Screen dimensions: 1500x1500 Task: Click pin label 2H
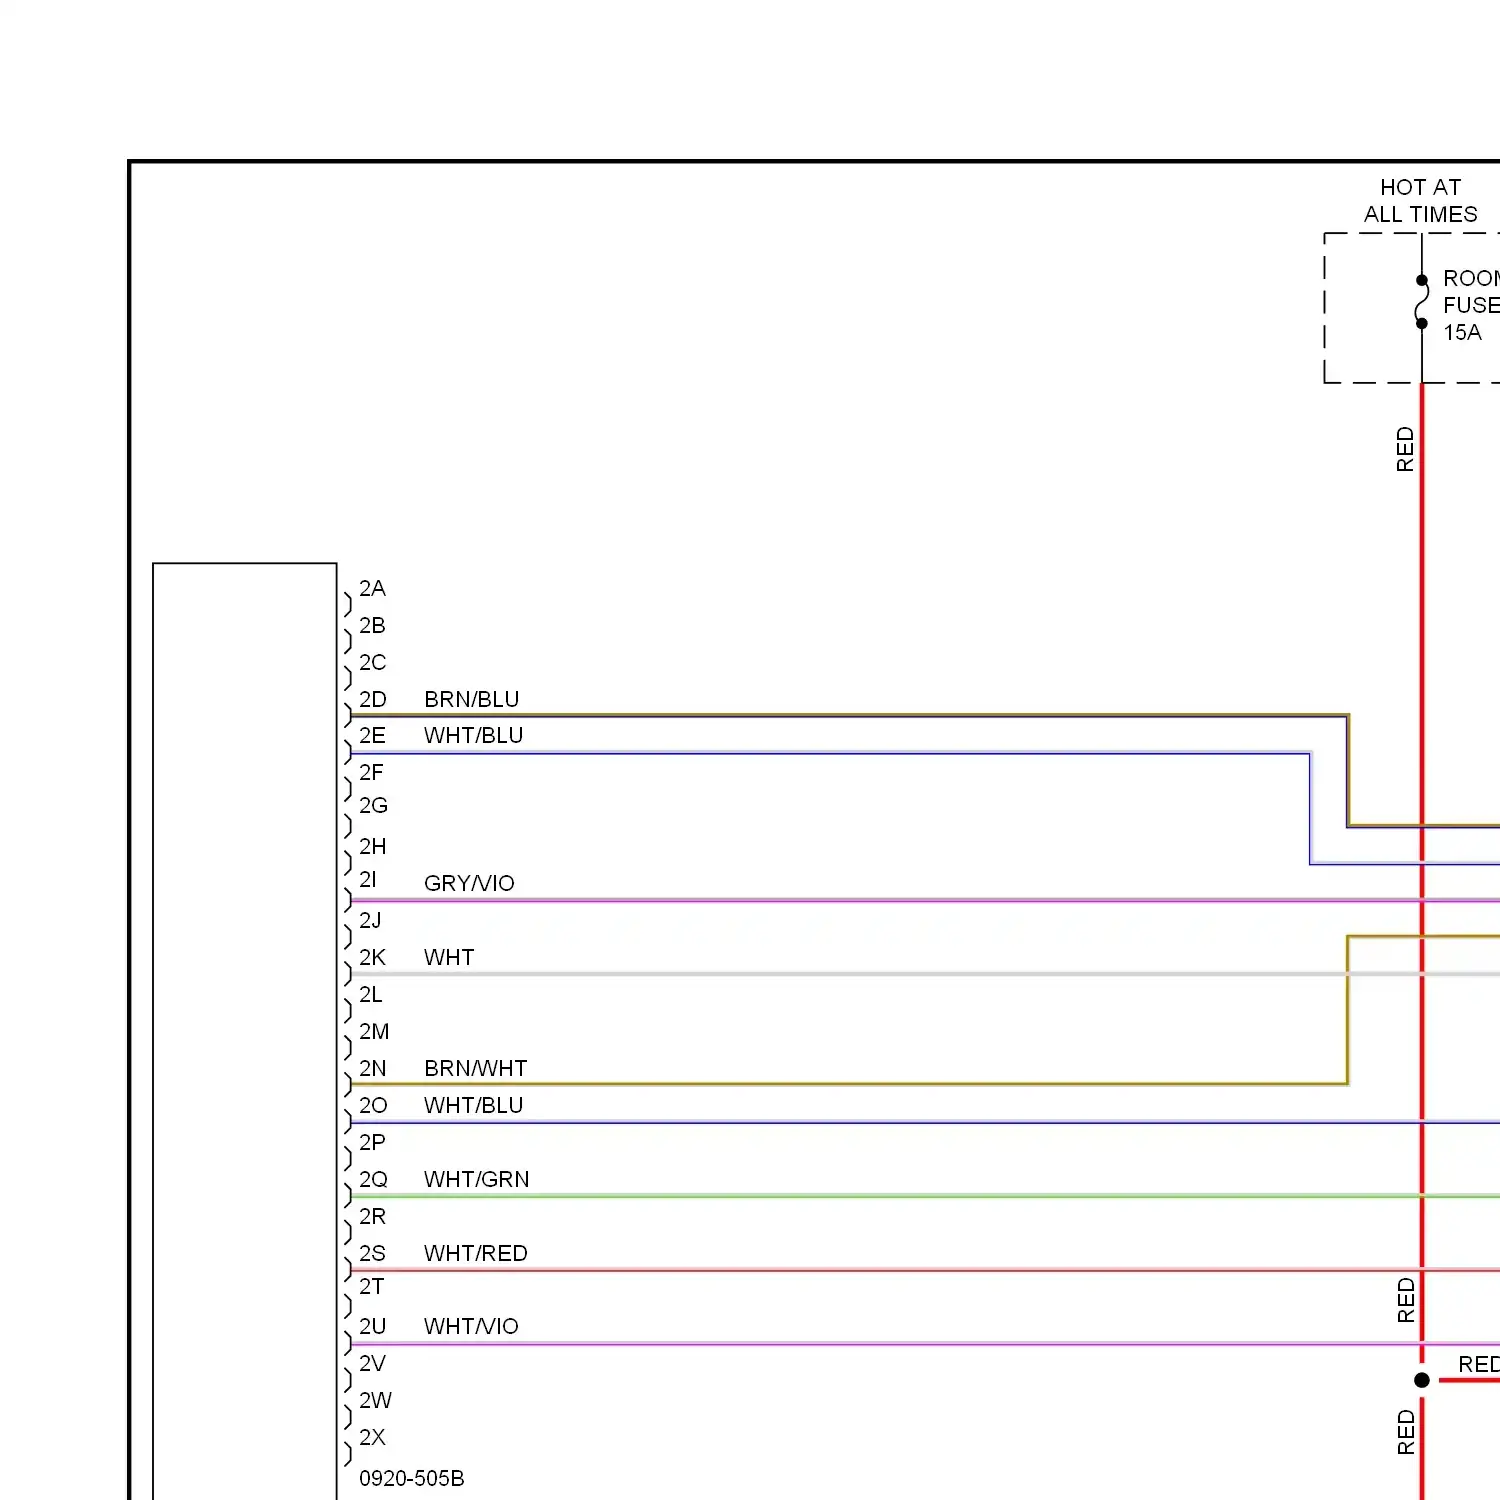372,846
